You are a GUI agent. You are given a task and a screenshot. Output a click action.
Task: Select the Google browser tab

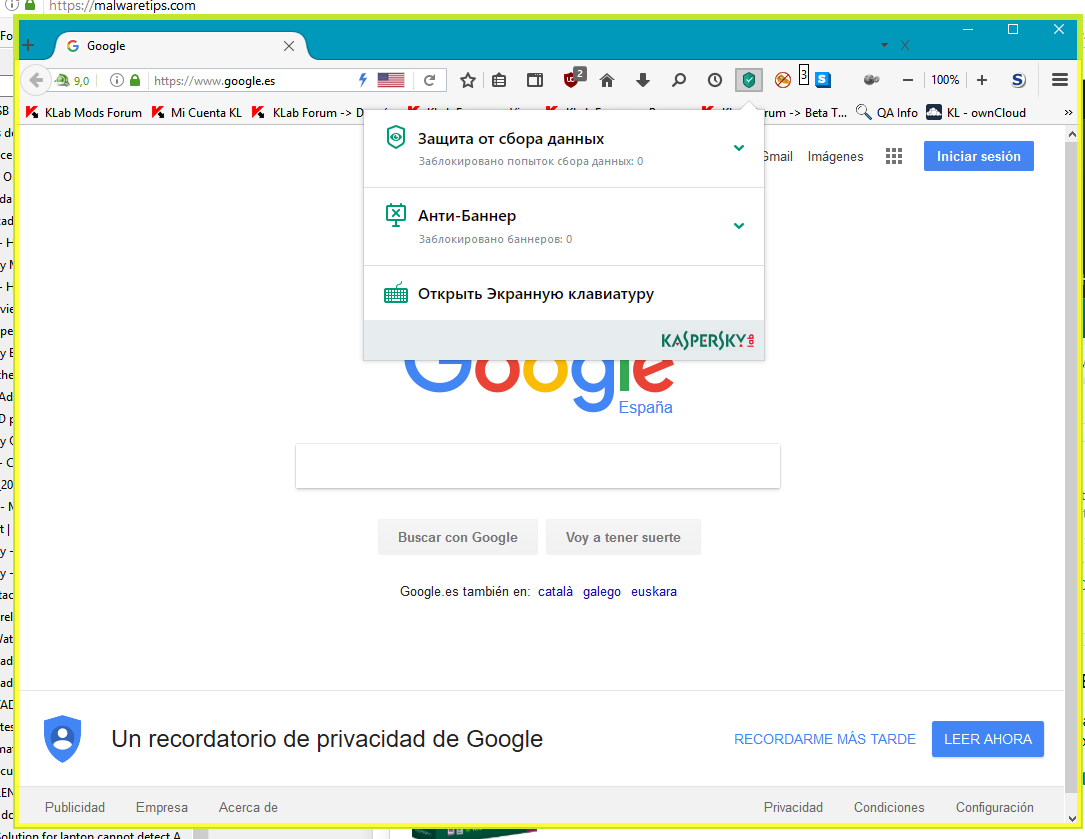180,46
